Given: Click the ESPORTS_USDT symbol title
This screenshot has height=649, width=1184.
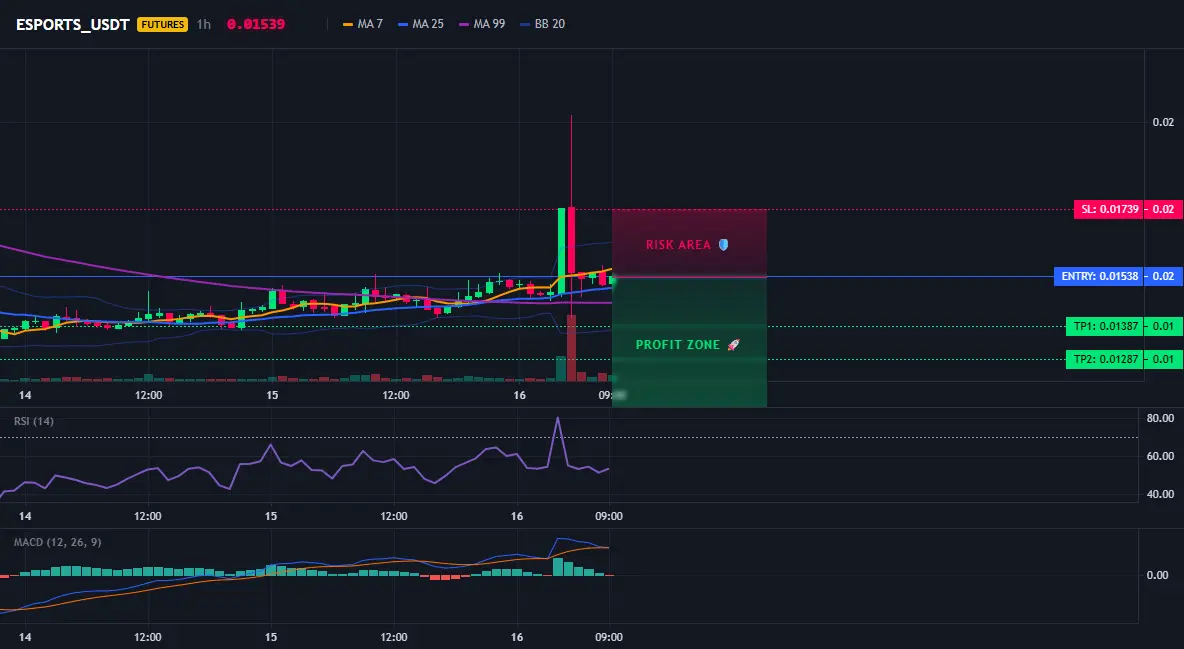Looking at the screenshot, I should click(72, 24).
